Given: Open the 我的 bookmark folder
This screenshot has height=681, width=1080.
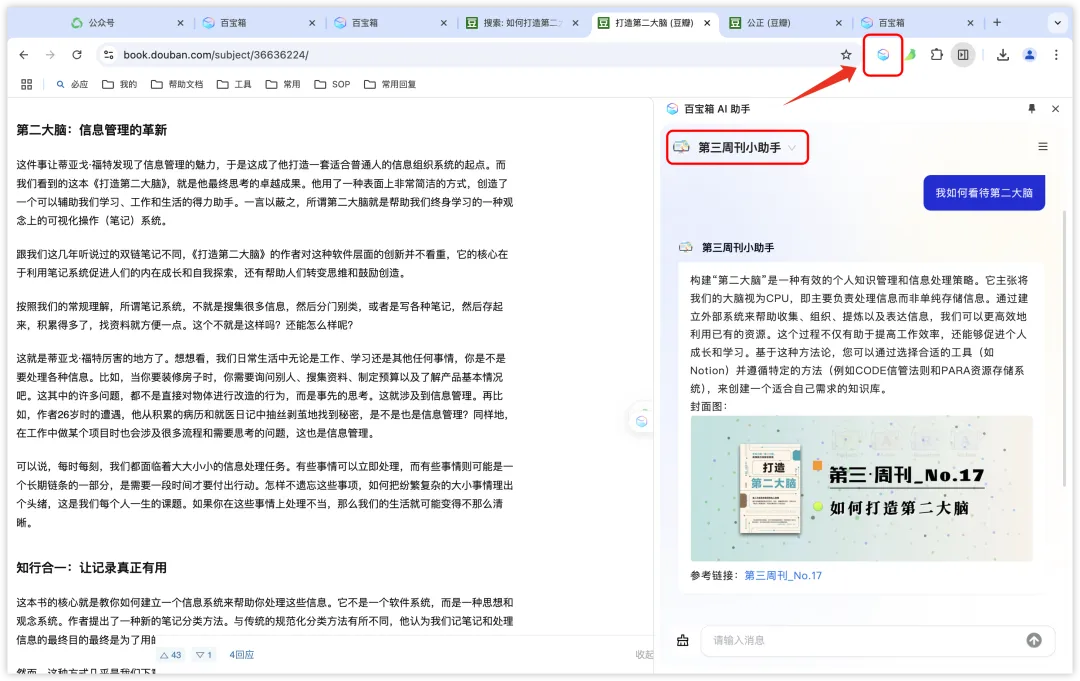Looking at the screenshot, I should click(119, 84).
